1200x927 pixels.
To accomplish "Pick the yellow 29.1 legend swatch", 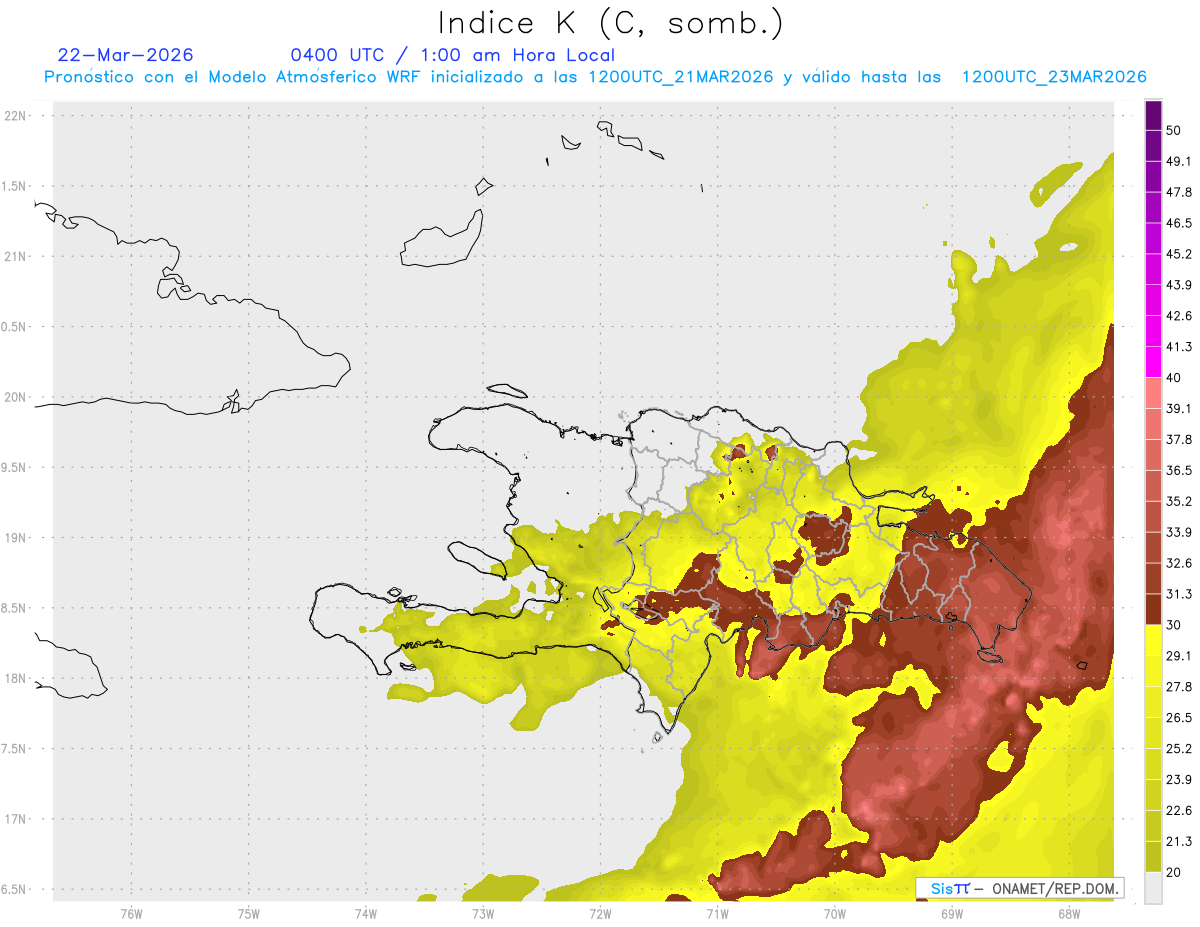I will click(1153, 640).
